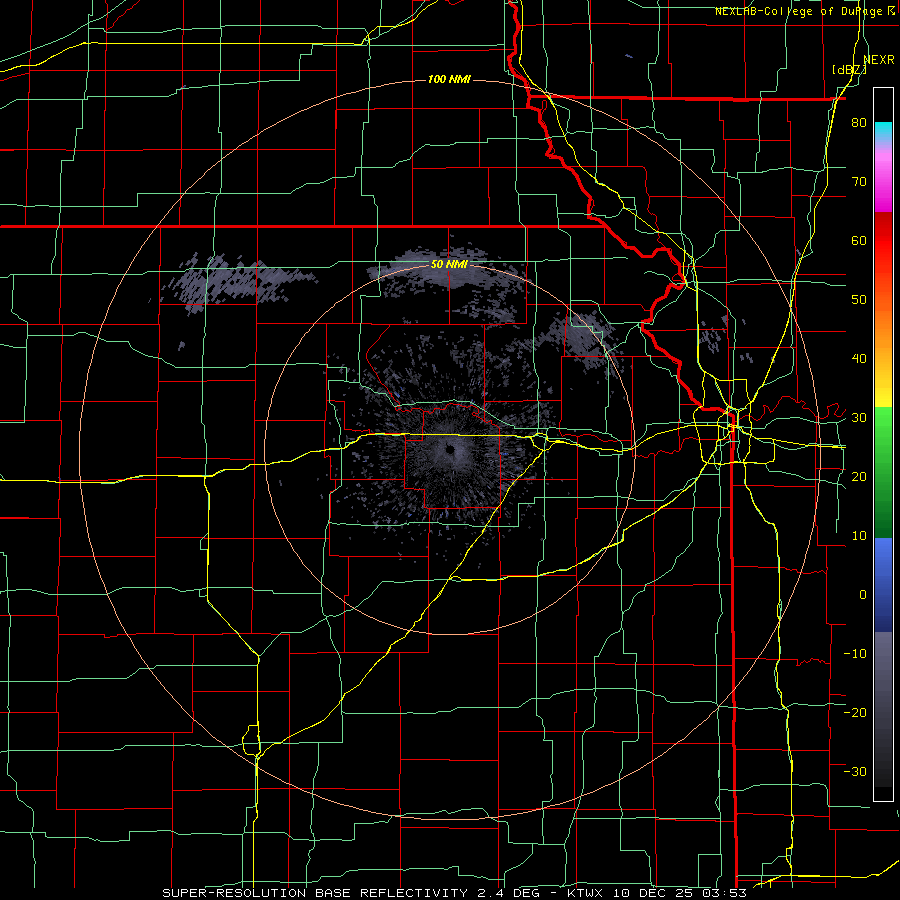
Task: Click the 20 value on the dBZ scale
Action: coord(859,476)
